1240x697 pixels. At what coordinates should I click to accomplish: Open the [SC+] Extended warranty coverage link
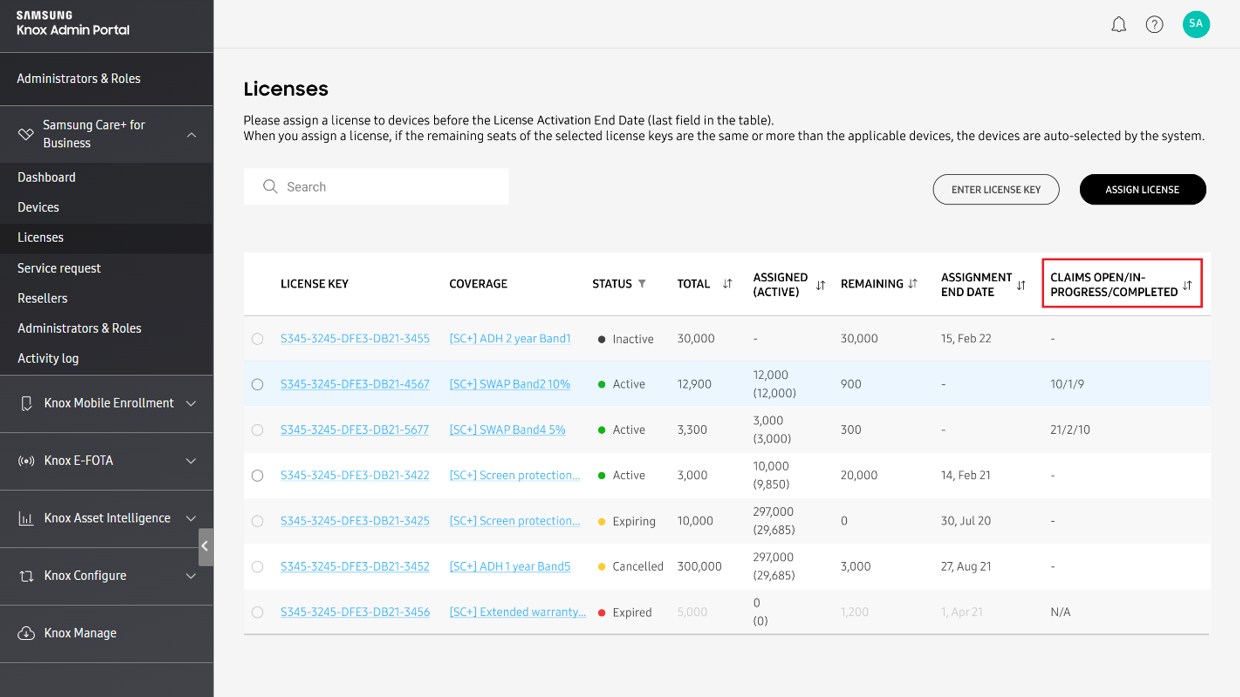click(x=518, y=612)
